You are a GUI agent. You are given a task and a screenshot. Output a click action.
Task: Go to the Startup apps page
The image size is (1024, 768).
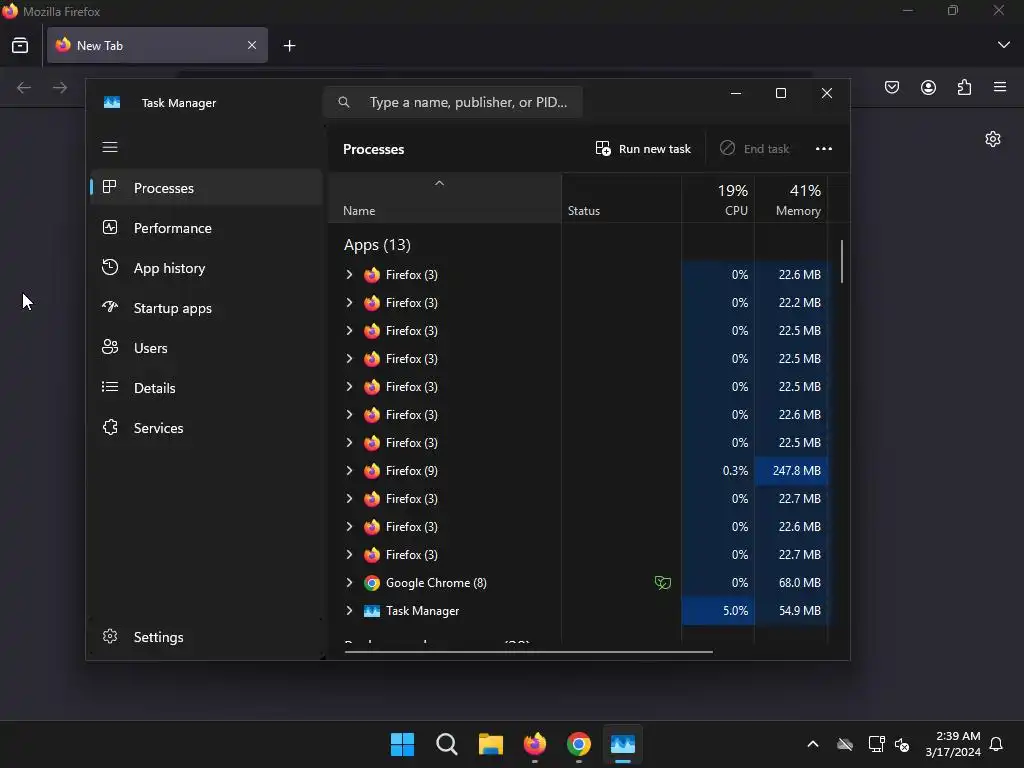[x=206, y=308]
